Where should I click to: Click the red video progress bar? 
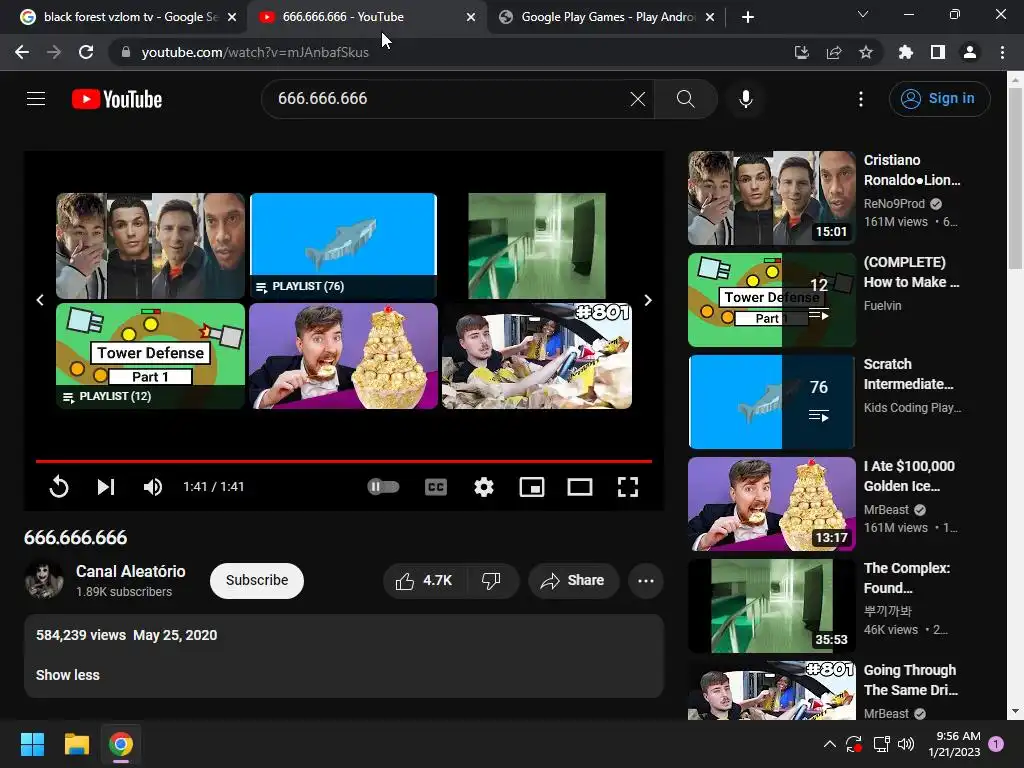click(344, 461)
